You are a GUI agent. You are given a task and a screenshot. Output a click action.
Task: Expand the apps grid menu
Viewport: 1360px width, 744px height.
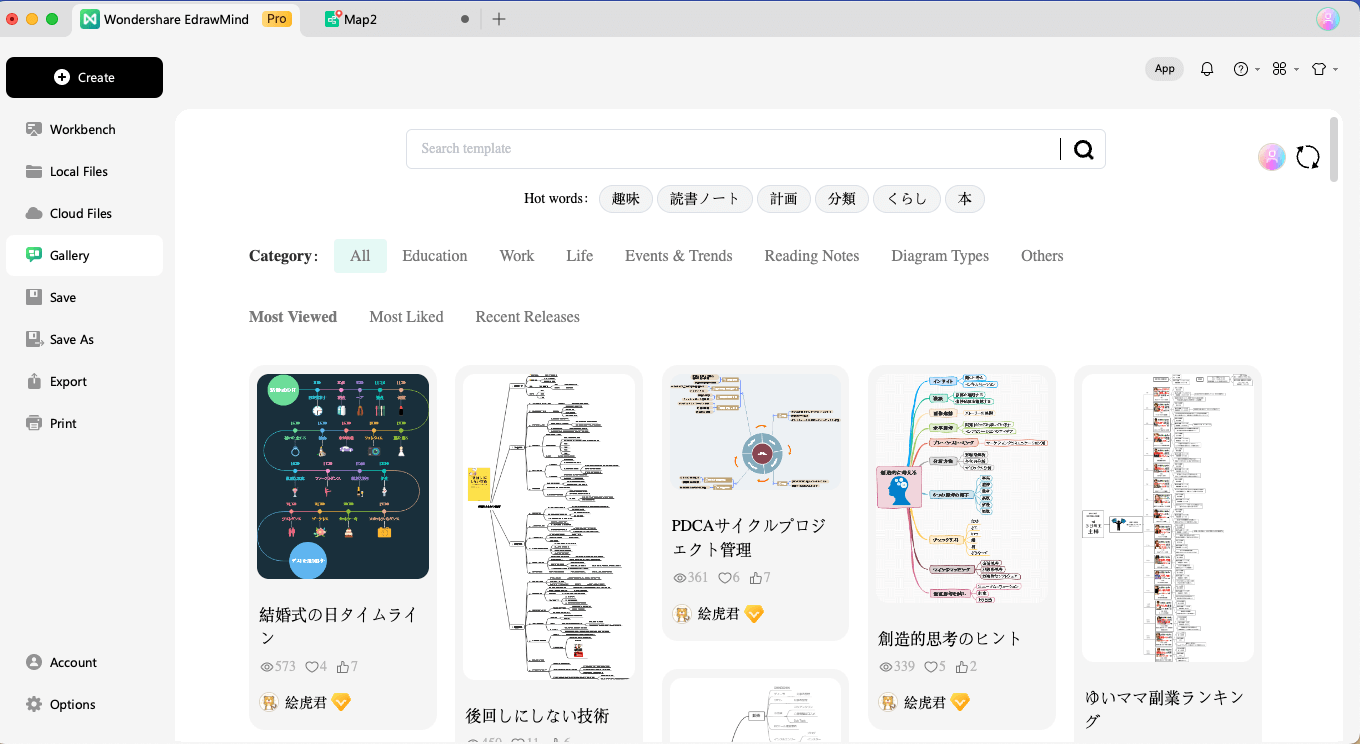pyautogui.click(x=1285, y=69)
